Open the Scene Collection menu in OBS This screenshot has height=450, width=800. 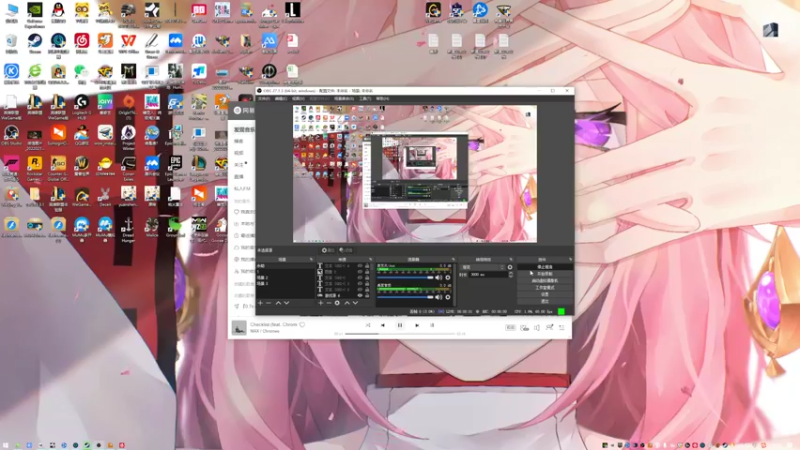click(x=344, y=98)
